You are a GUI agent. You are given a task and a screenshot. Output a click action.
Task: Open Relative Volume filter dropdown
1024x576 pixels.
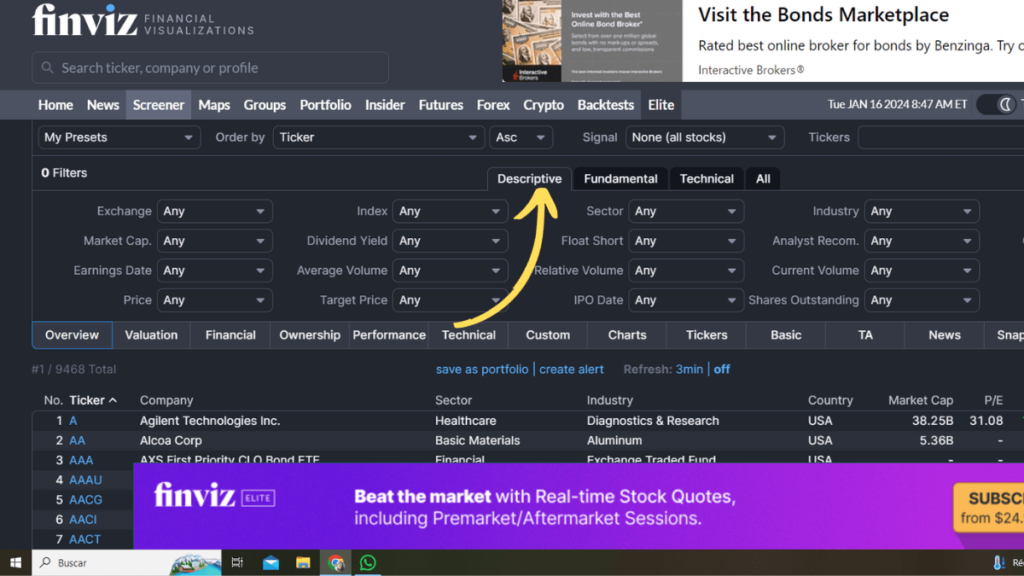pos(686,270)
